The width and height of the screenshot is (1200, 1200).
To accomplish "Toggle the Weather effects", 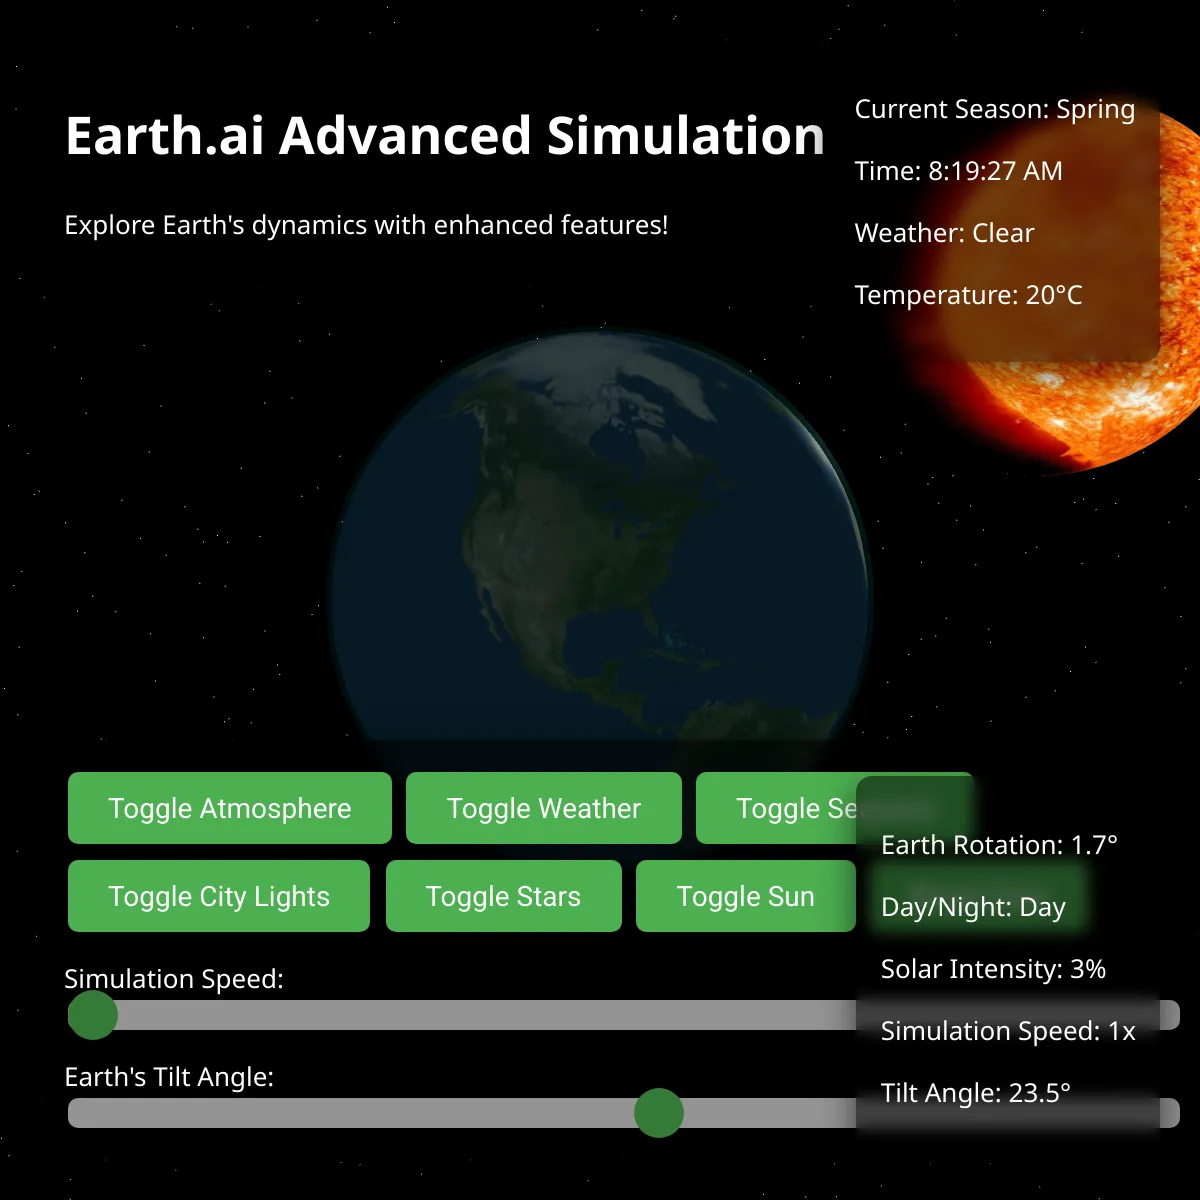I will pos(544,808).
